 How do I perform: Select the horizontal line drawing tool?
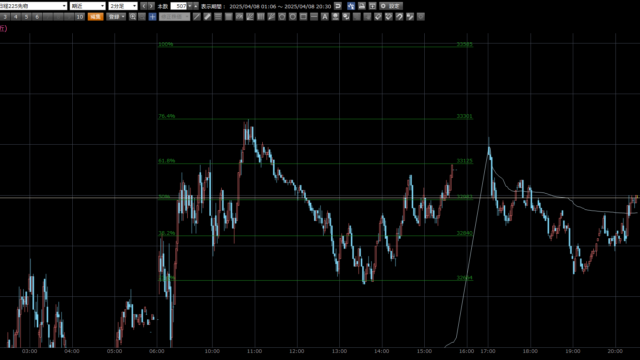(x=314, y=17)
